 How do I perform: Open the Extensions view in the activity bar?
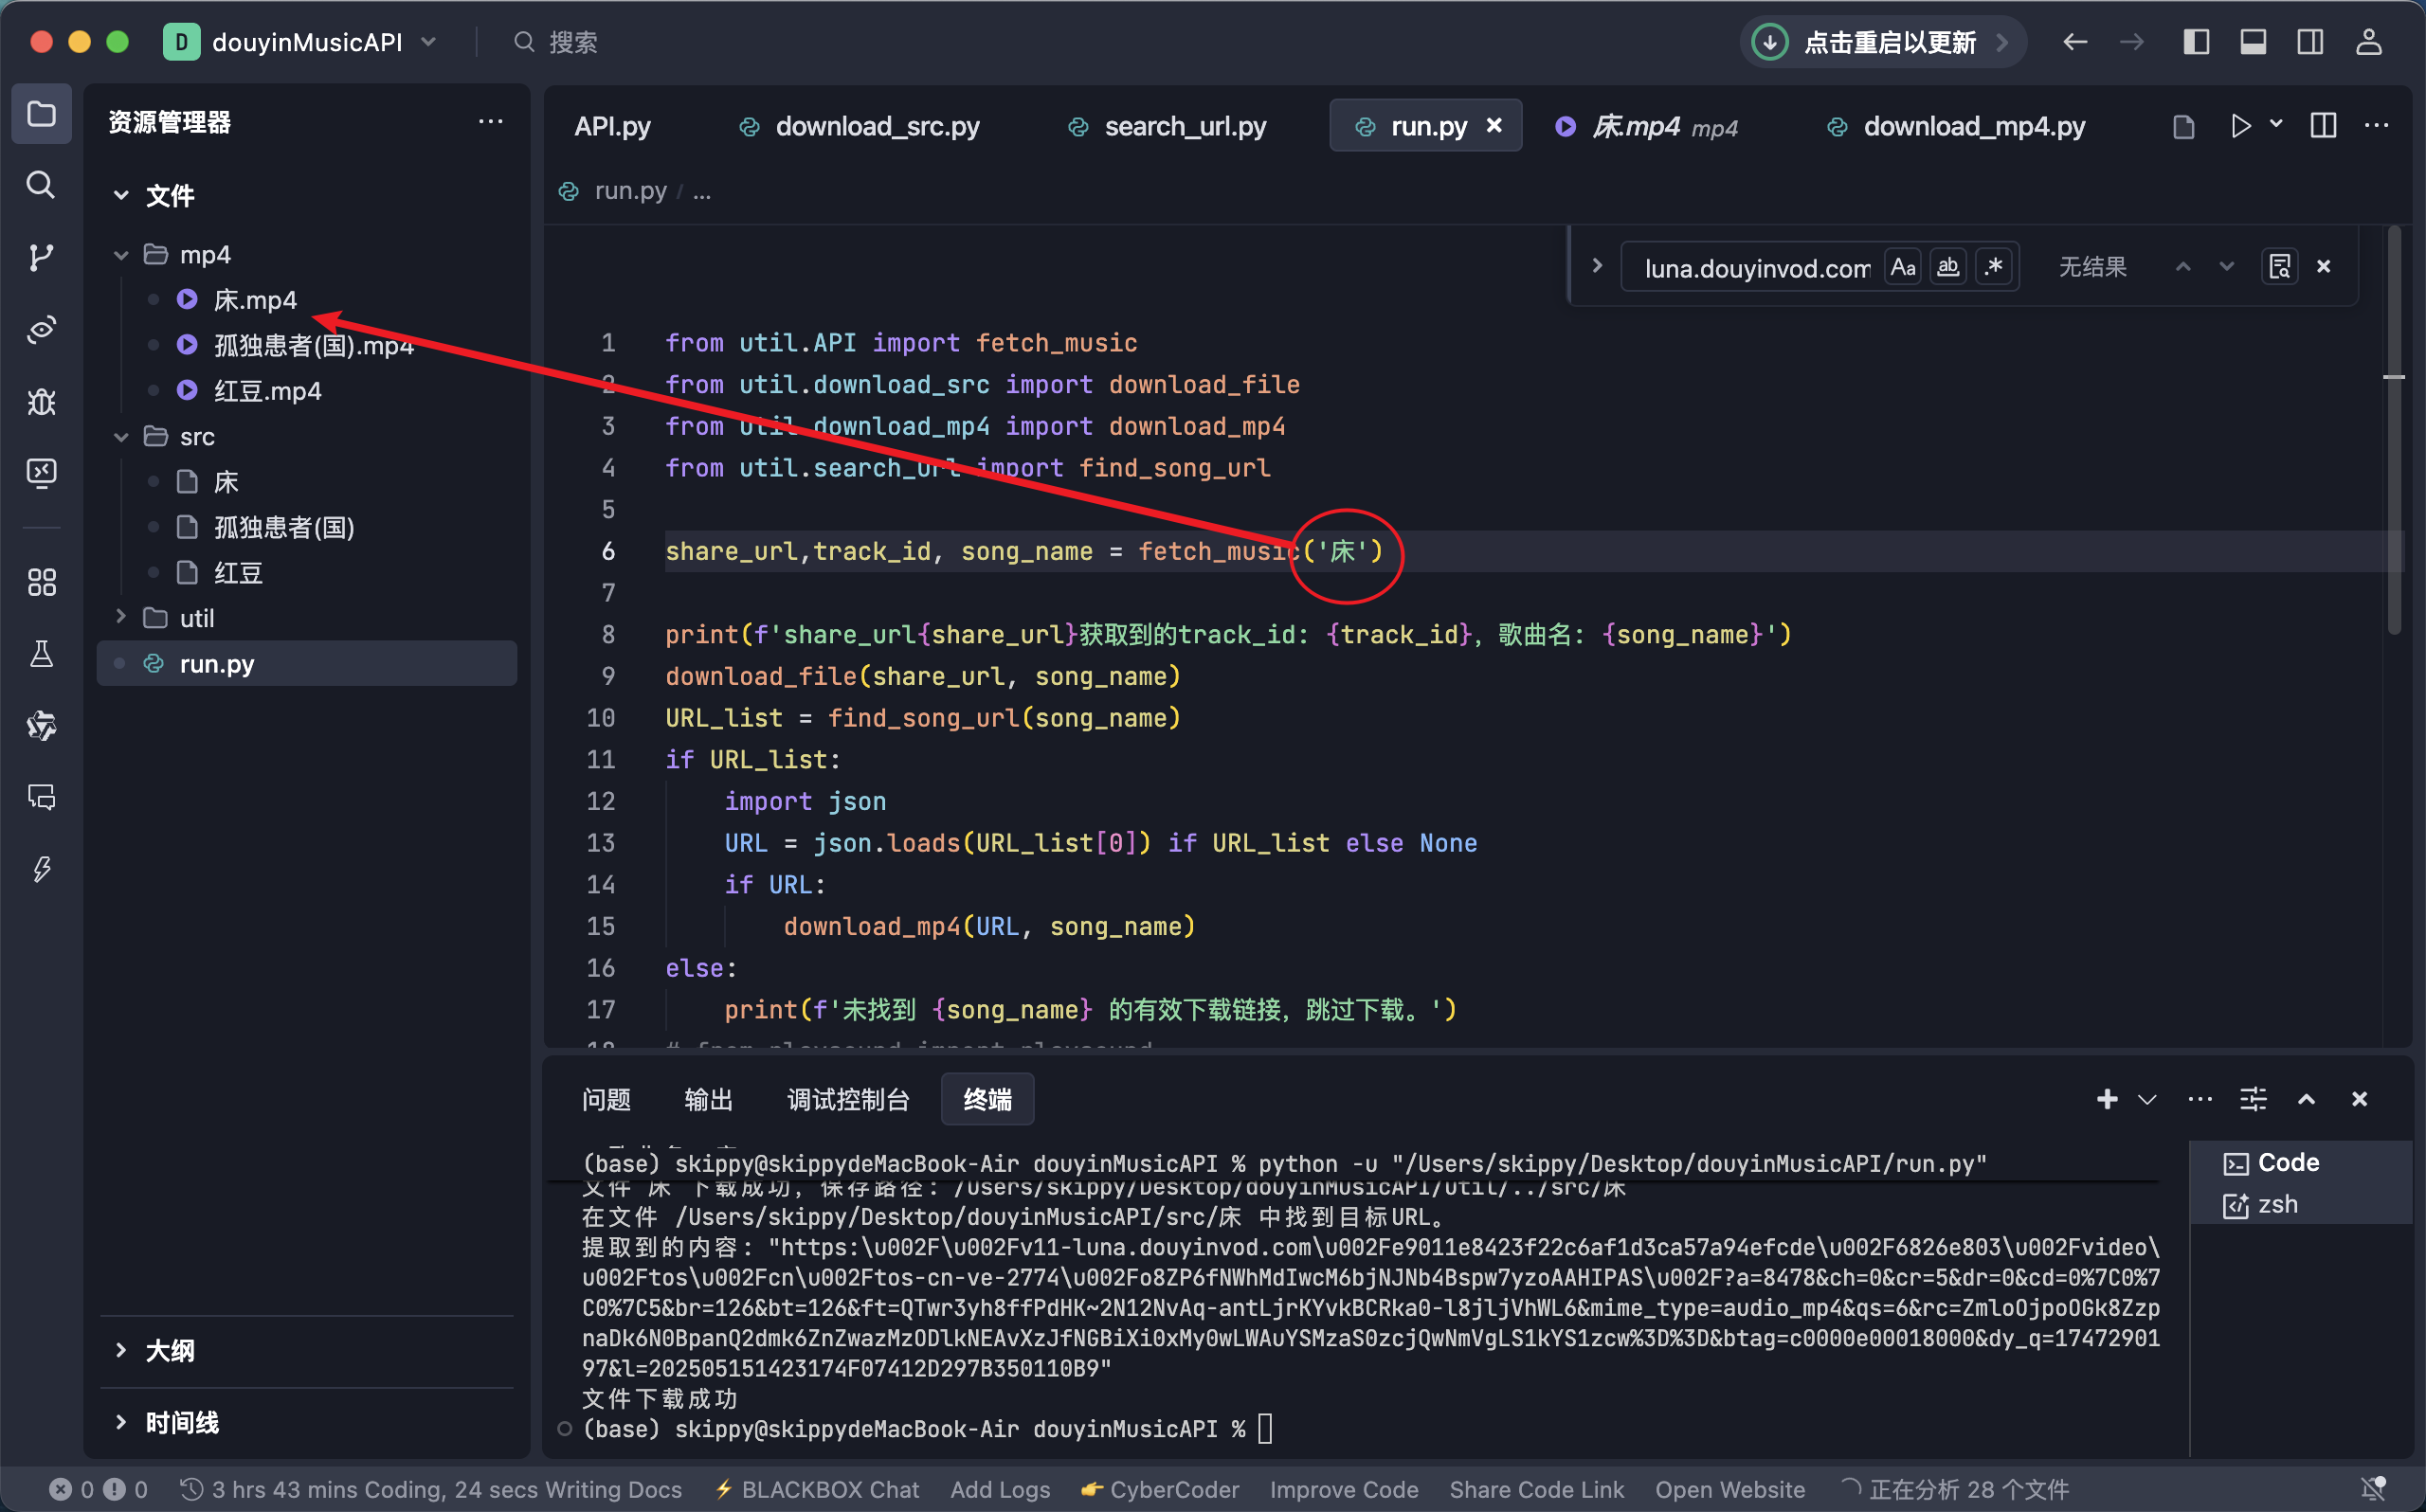41,582
